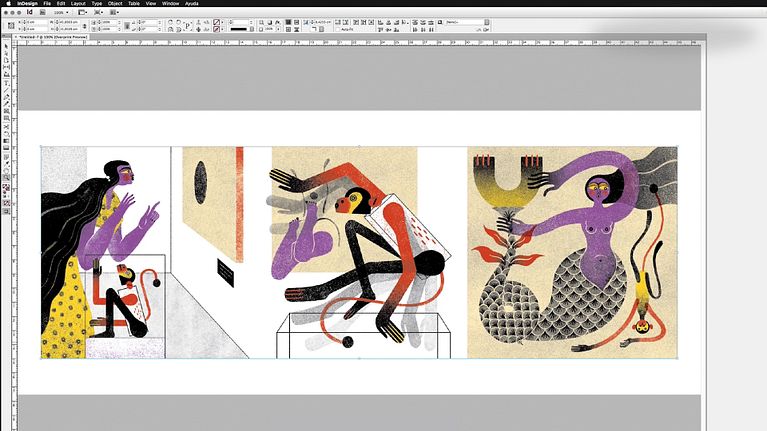
Task: Open the Layout menu
Action: click(x=78, y=4)
